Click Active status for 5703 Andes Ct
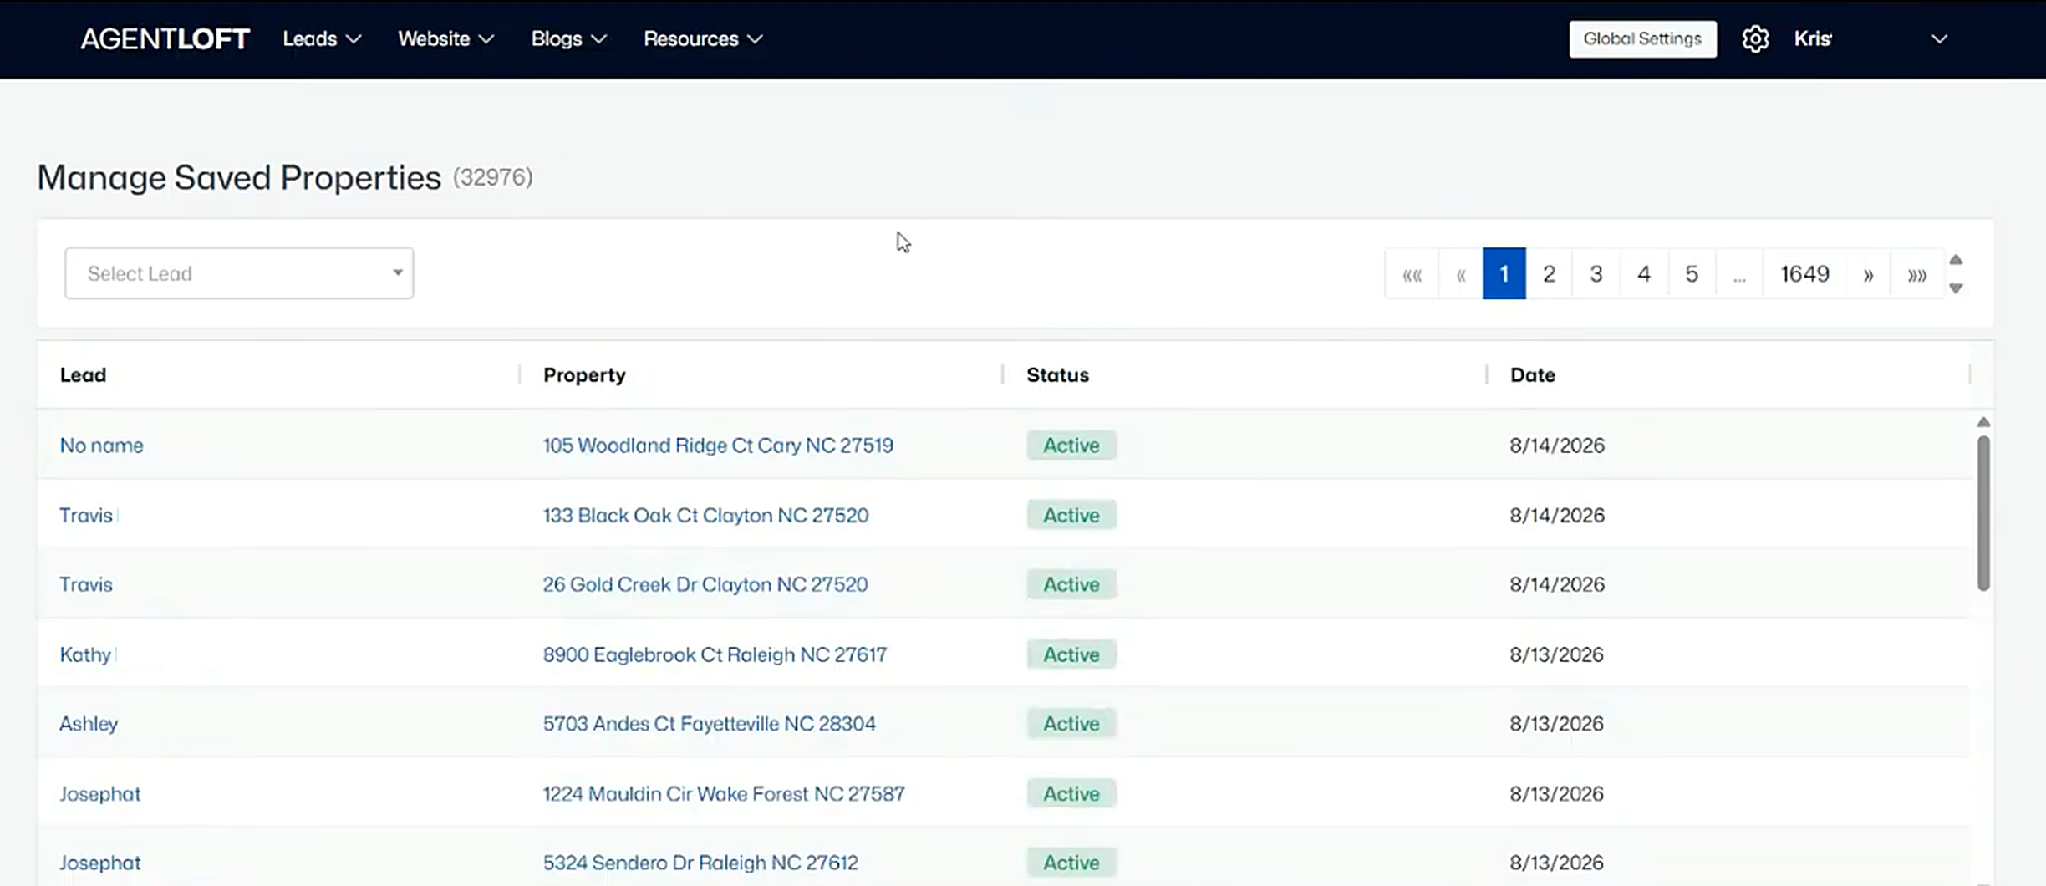The image size is (2046, 886). 1071,723
